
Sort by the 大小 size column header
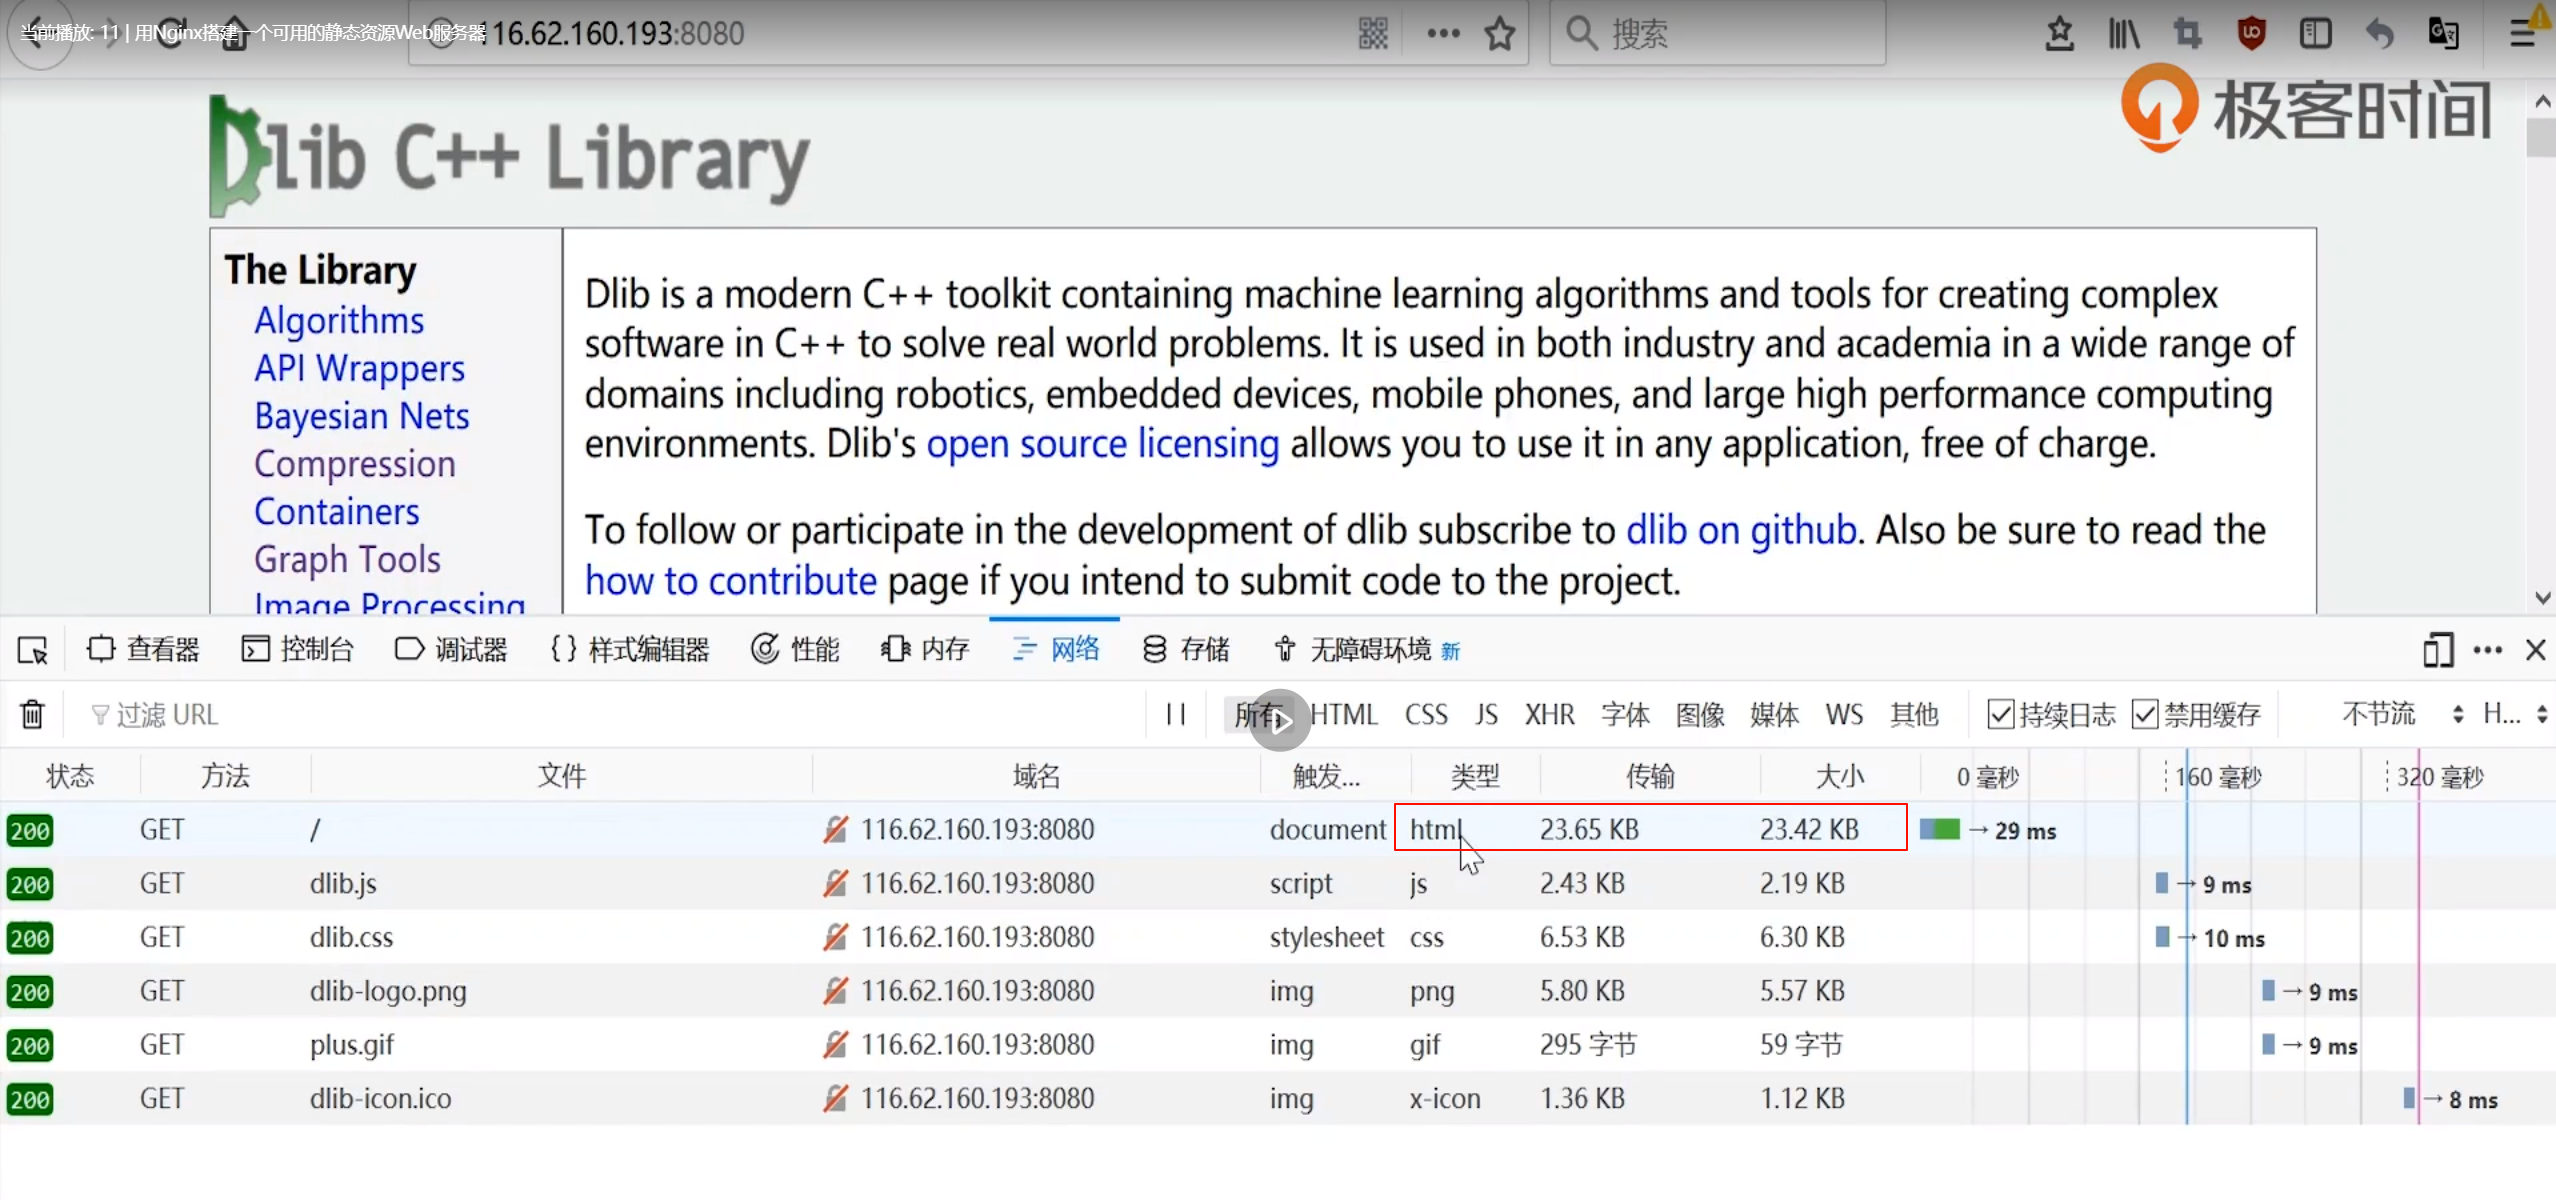(1839, 776)
